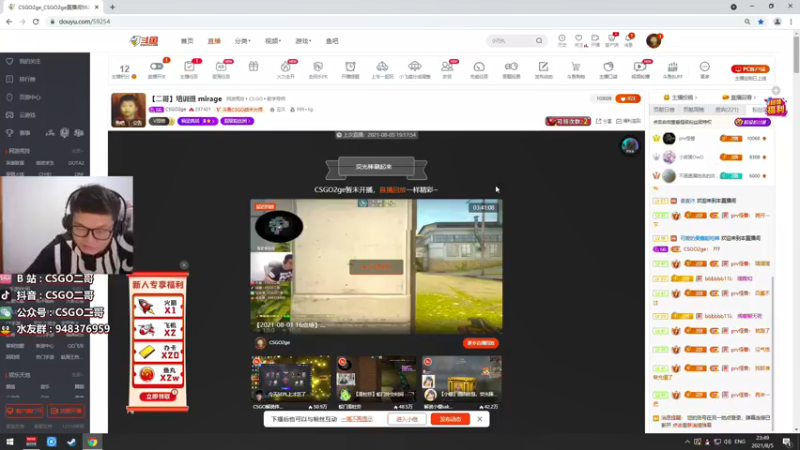
Task: Open the 直播回看 expander in right panel
Action: 740,97
